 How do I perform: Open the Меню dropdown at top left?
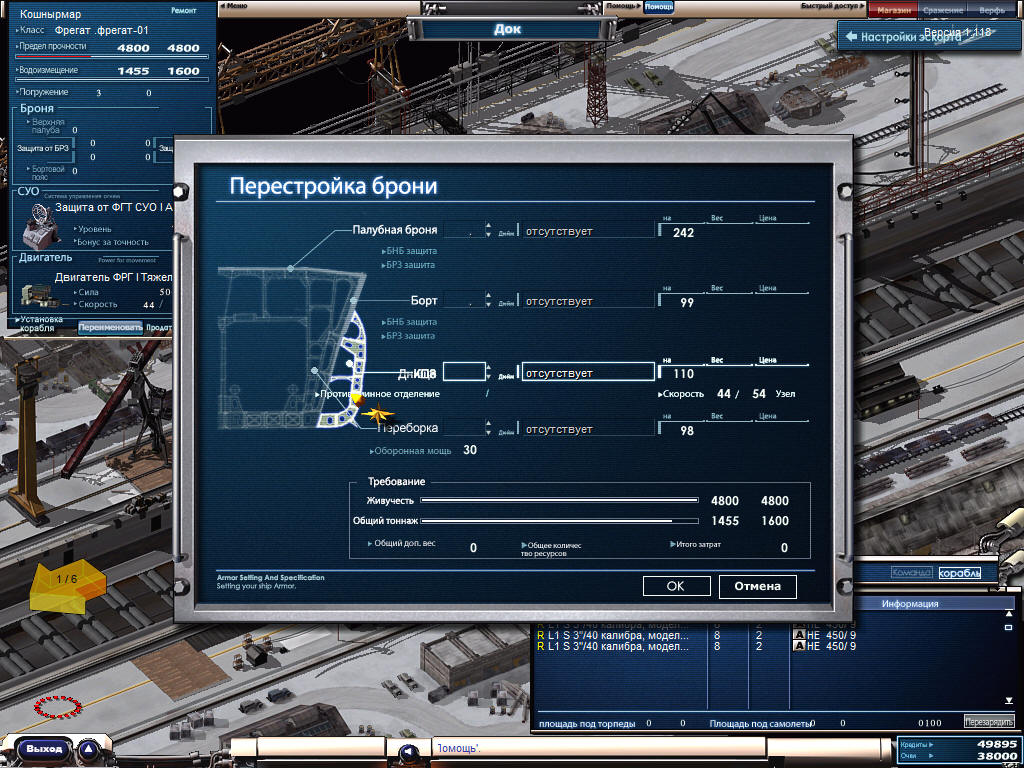[236, 6]
